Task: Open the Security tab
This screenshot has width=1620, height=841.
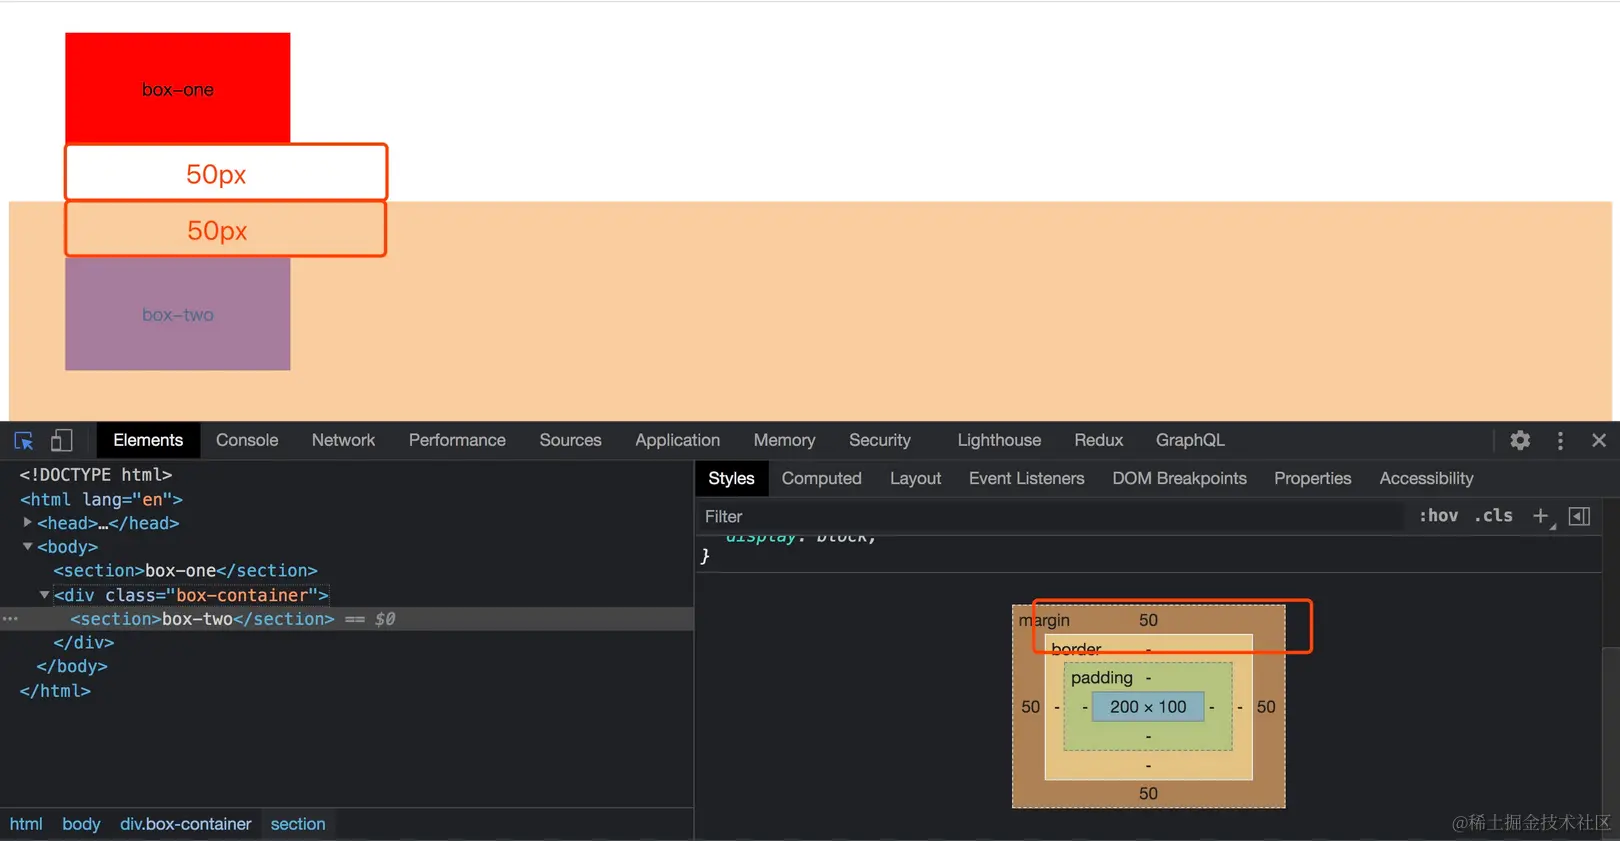Action: [880, 440]
